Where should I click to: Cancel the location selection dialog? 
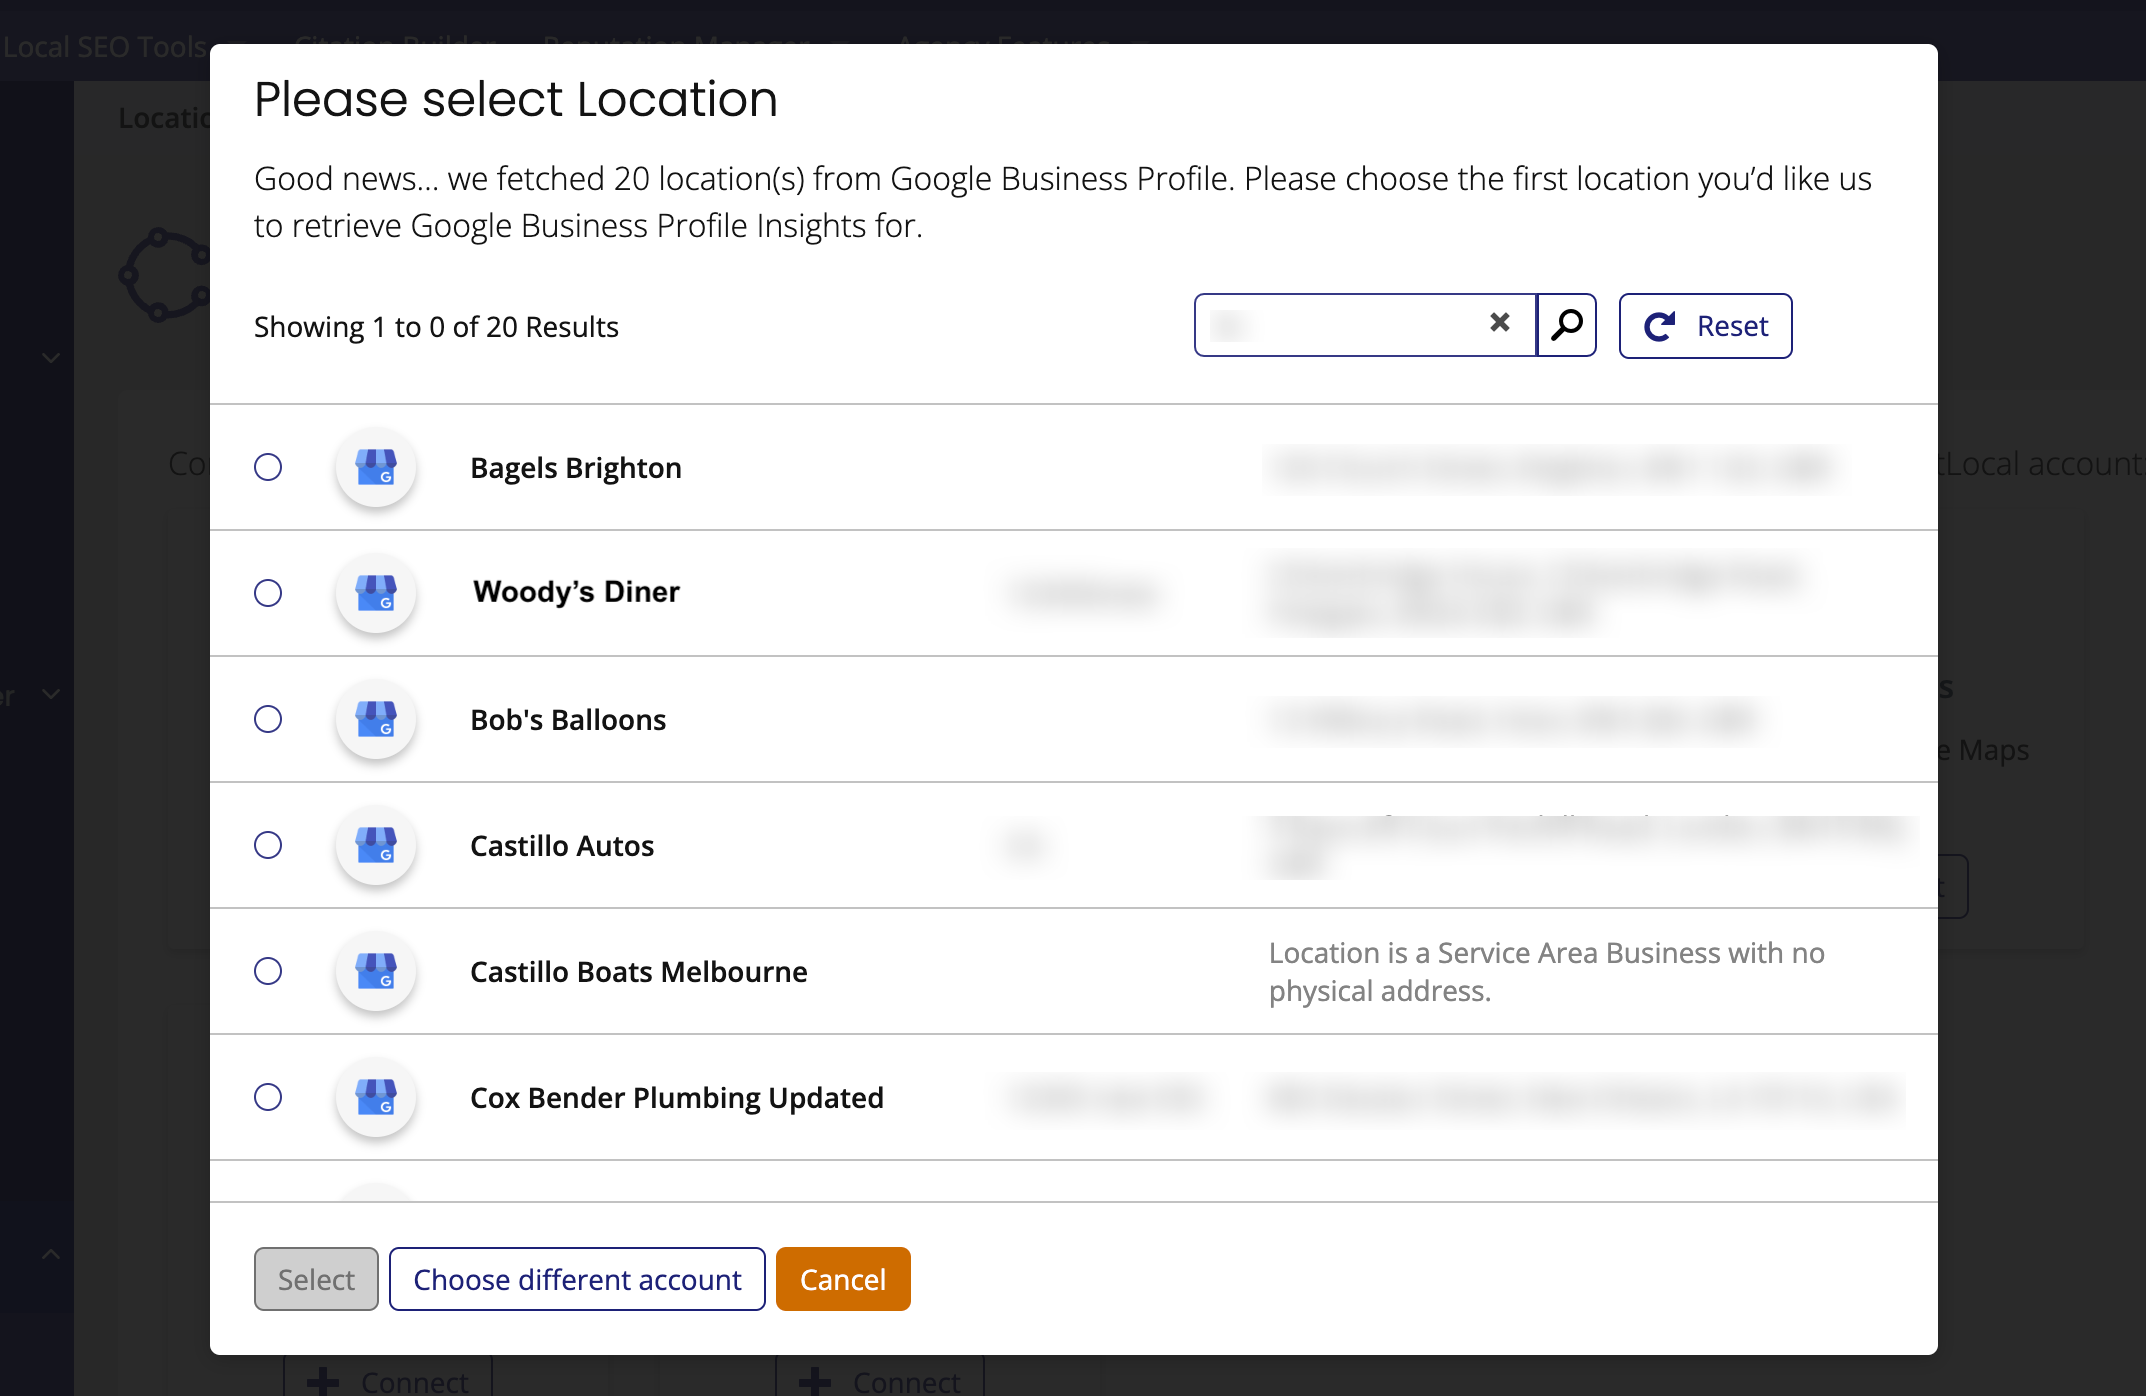[843, 1279]
